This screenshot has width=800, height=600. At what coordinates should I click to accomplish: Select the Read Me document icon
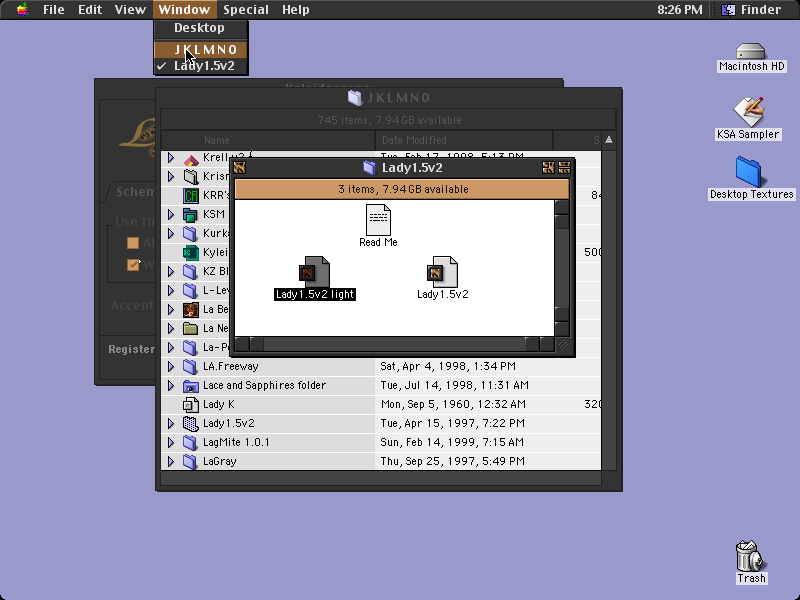pos(378,219)
